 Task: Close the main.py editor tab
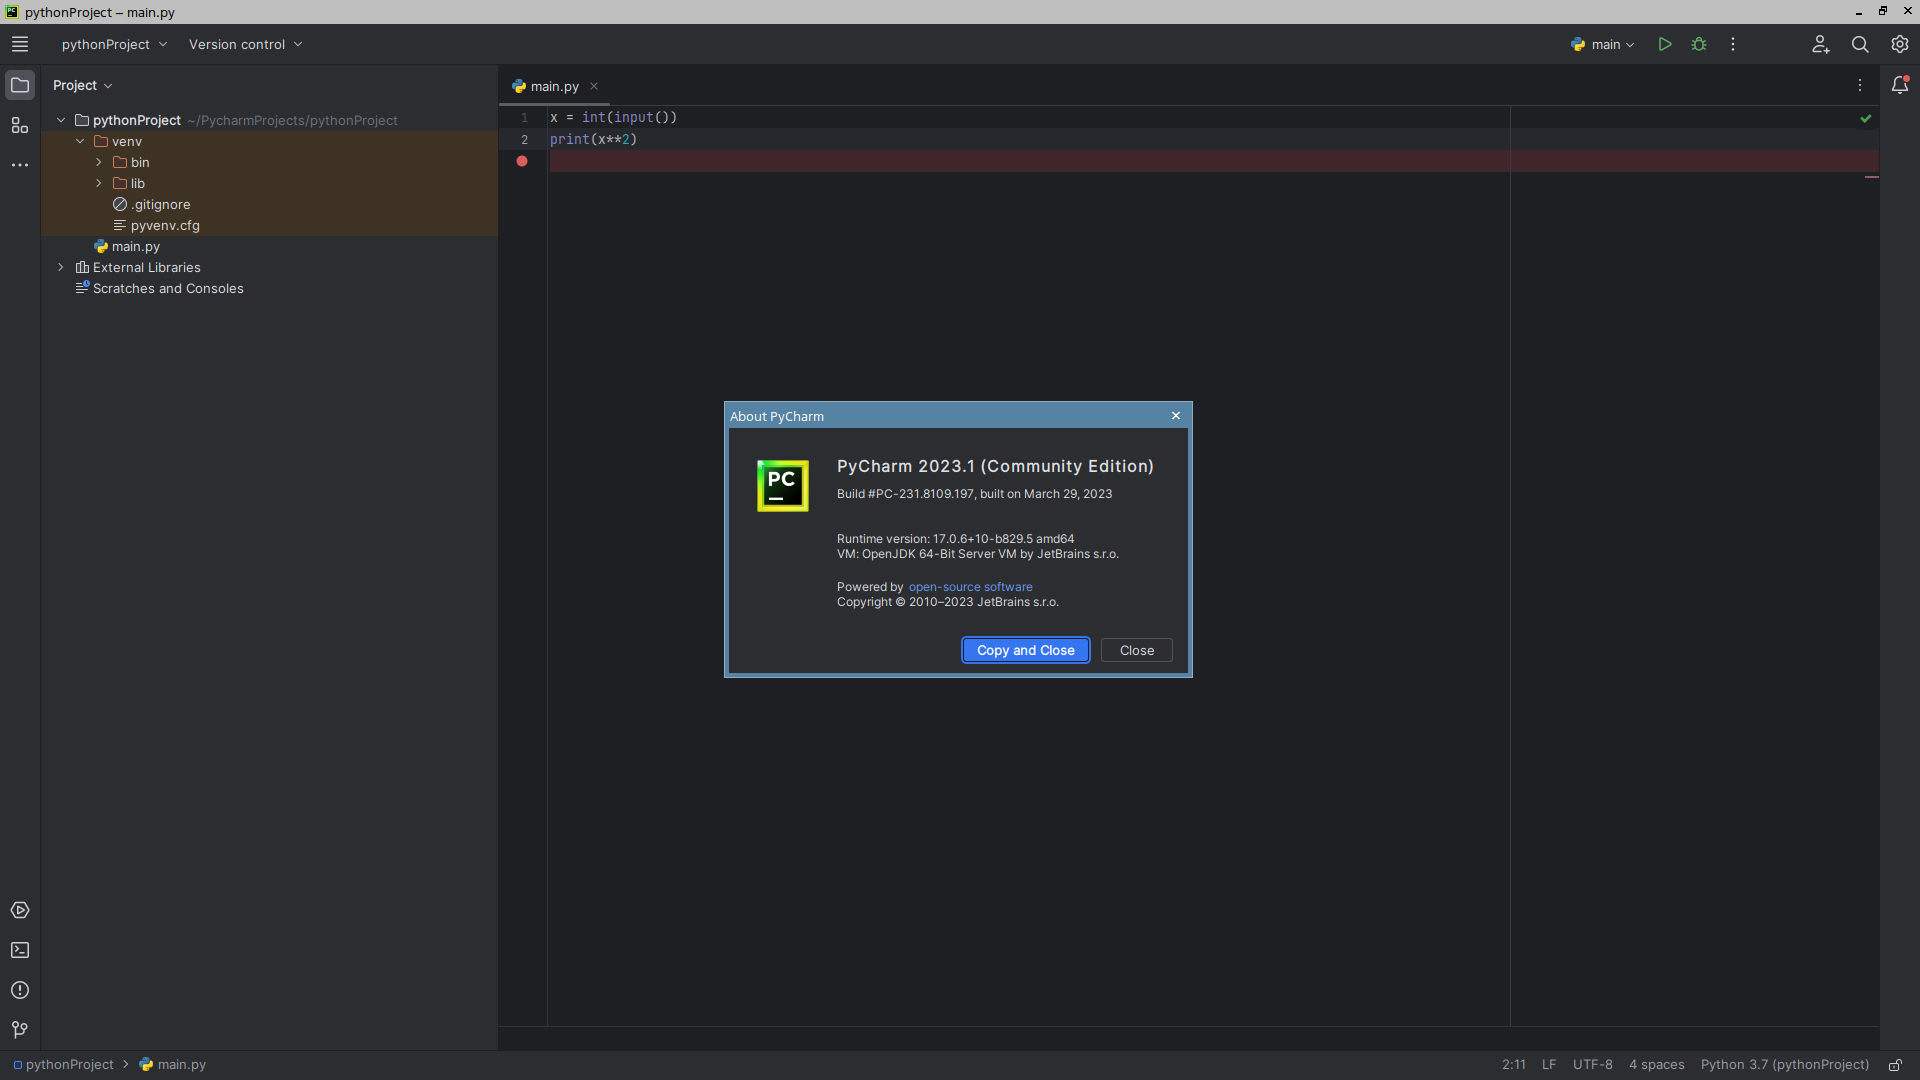(x=594, y=86)
